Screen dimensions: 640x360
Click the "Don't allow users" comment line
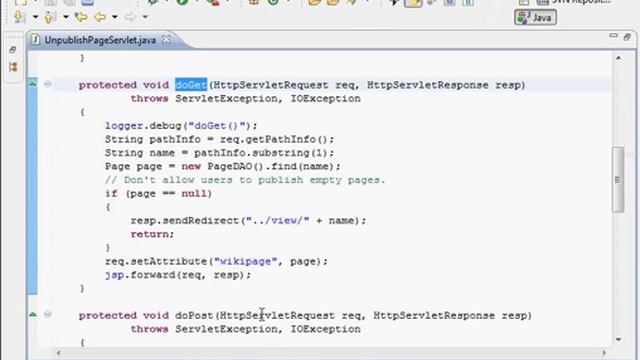pos(245,180)
